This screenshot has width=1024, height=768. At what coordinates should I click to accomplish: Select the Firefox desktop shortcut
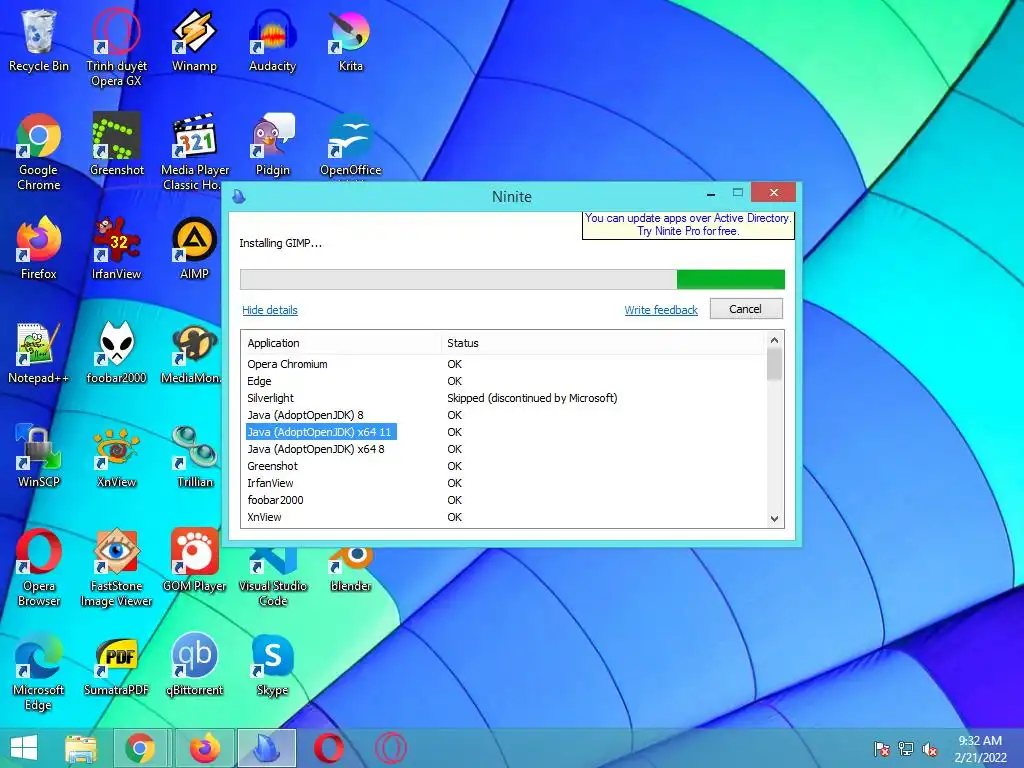click(x=39, y=248)
